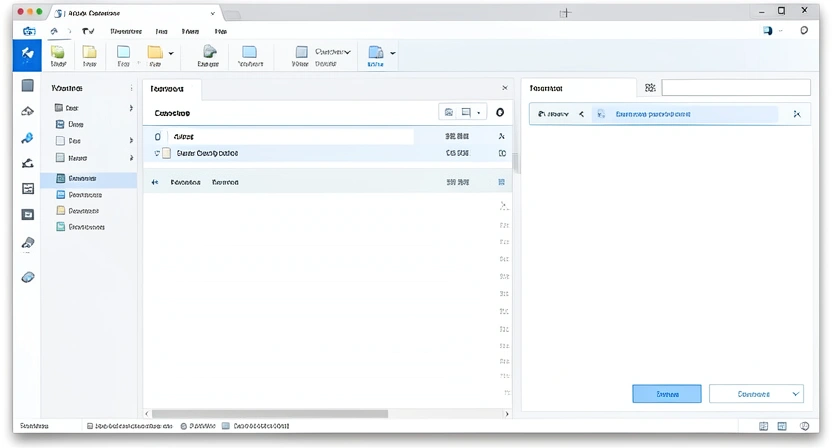The height and width of the screenshot is (448, 832).
Task: Click the blue flag icon at menu row right
Action: tap(768, 31)
